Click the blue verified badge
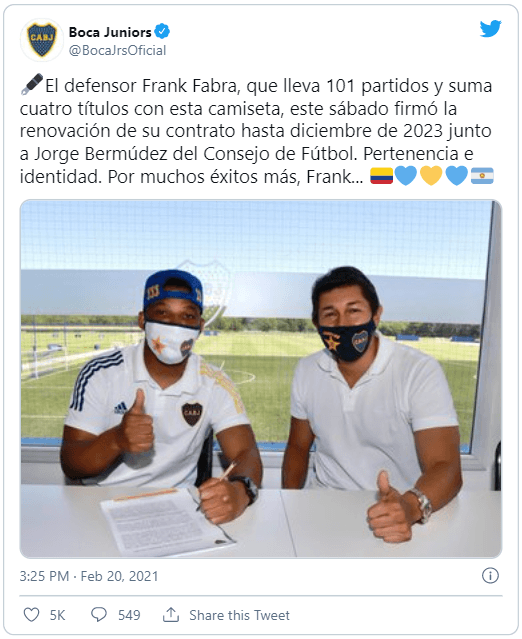This screenshot has width=522, height=639. coord(162,31)
